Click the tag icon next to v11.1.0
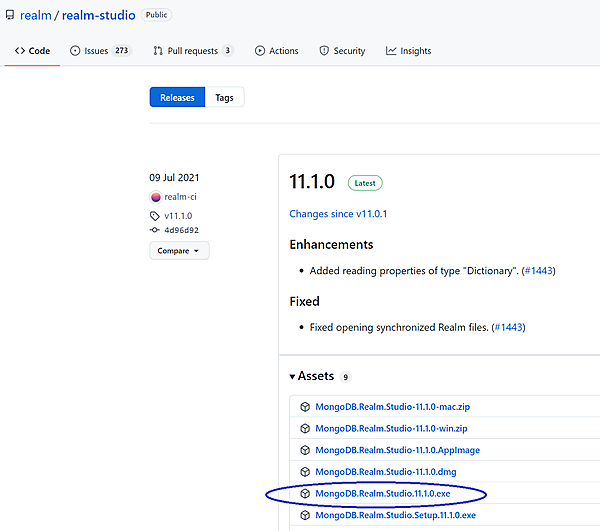600x531 pixels. [x=155, y=215]
